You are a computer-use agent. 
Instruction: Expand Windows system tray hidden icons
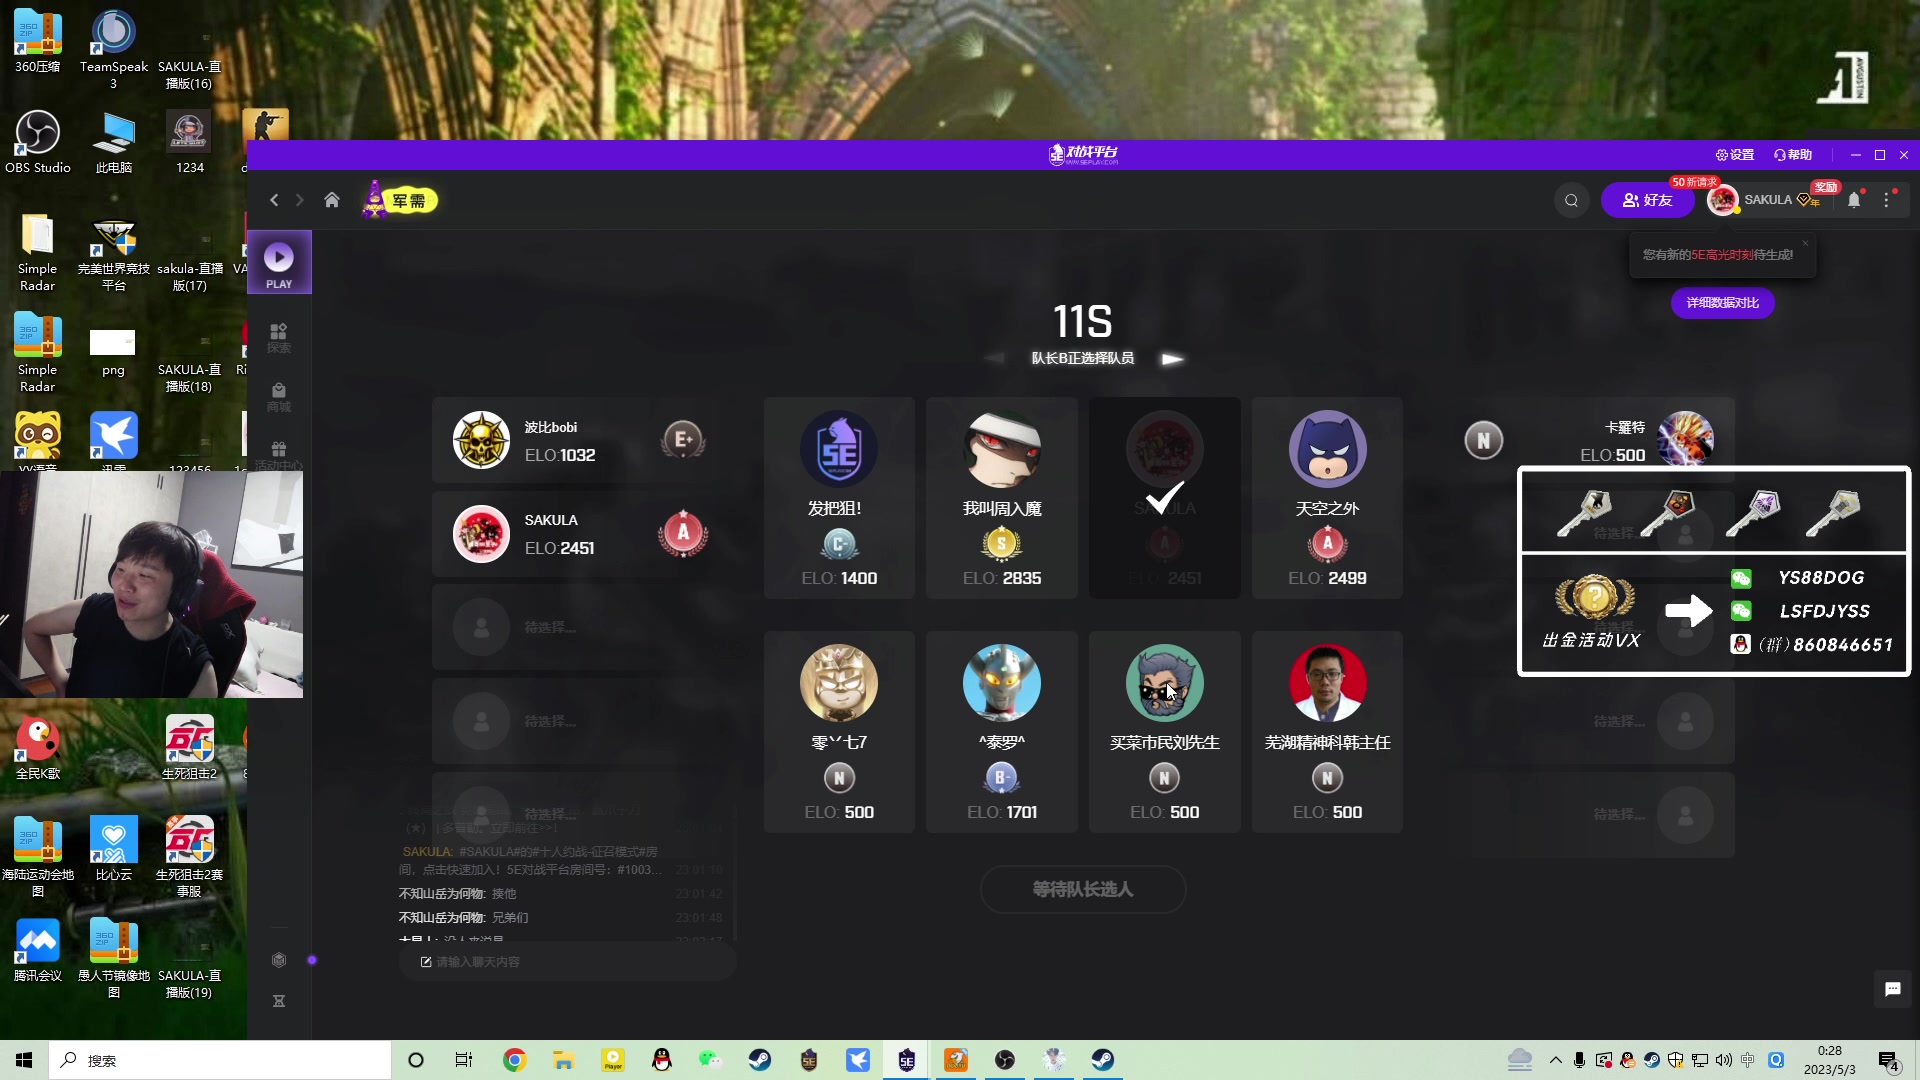[x=1555, y=1060]
